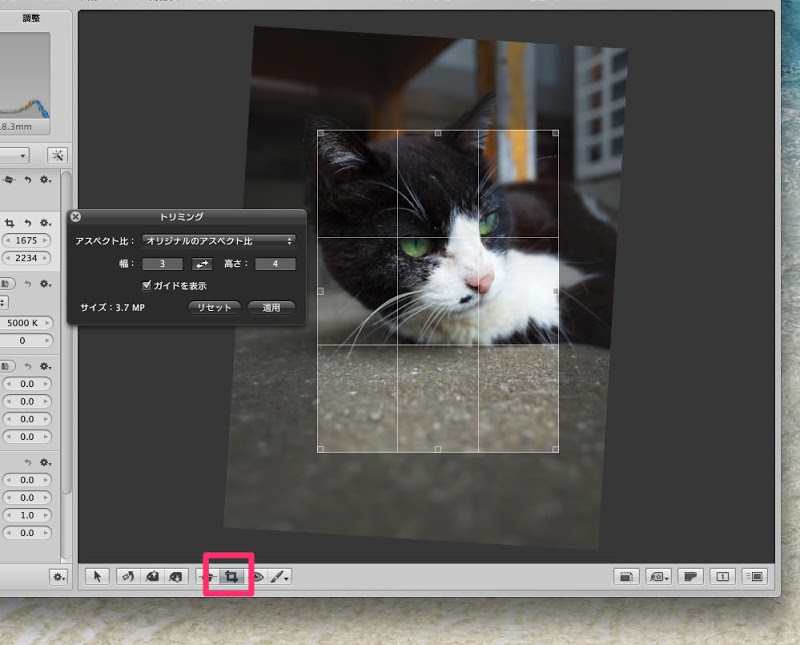Increase the 1675 value with right arrow
Screen dimensions: 800x645
(x=45, y=240)
